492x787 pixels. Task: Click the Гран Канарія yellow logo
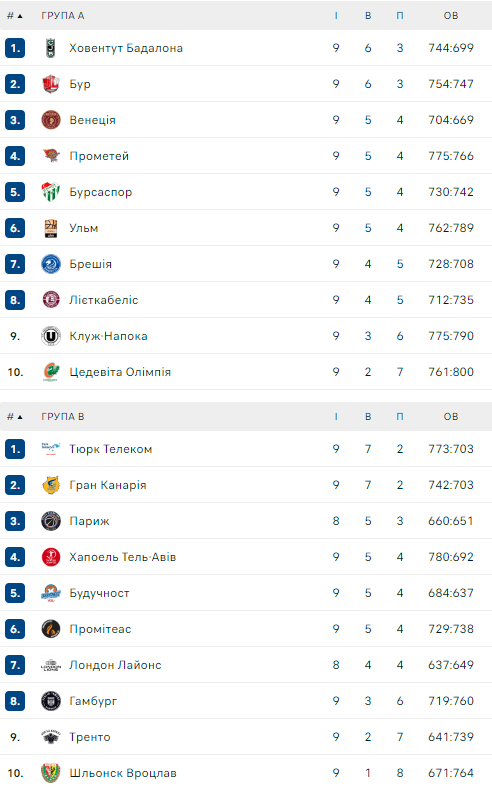click(51, 485)
